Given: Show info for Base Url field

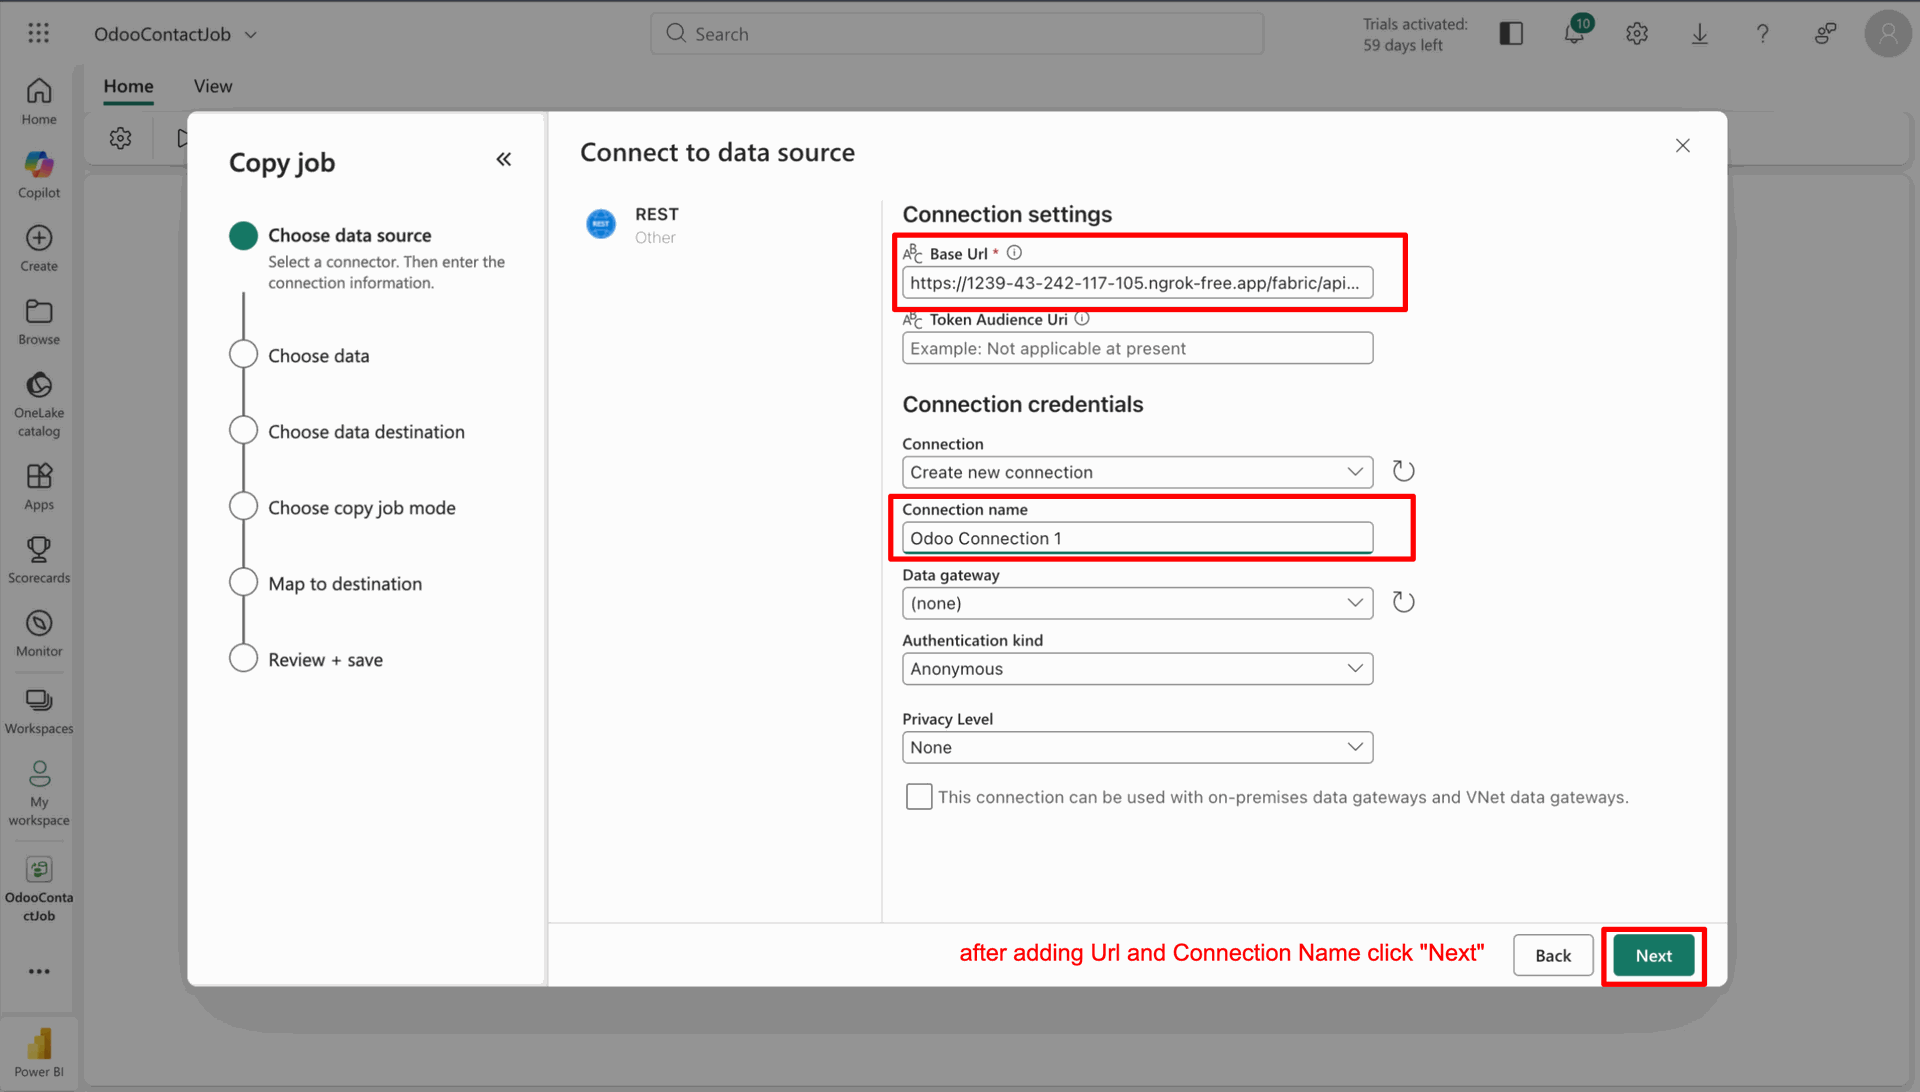Looking at the screenshot, I should click(x=1014, y=253).
